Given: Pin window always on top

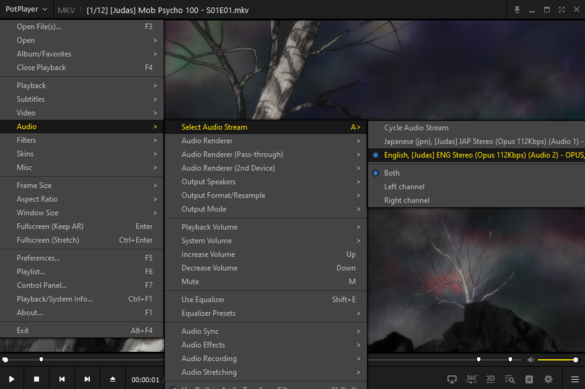Looking at the screenshot, I should (x=517, y=10).
